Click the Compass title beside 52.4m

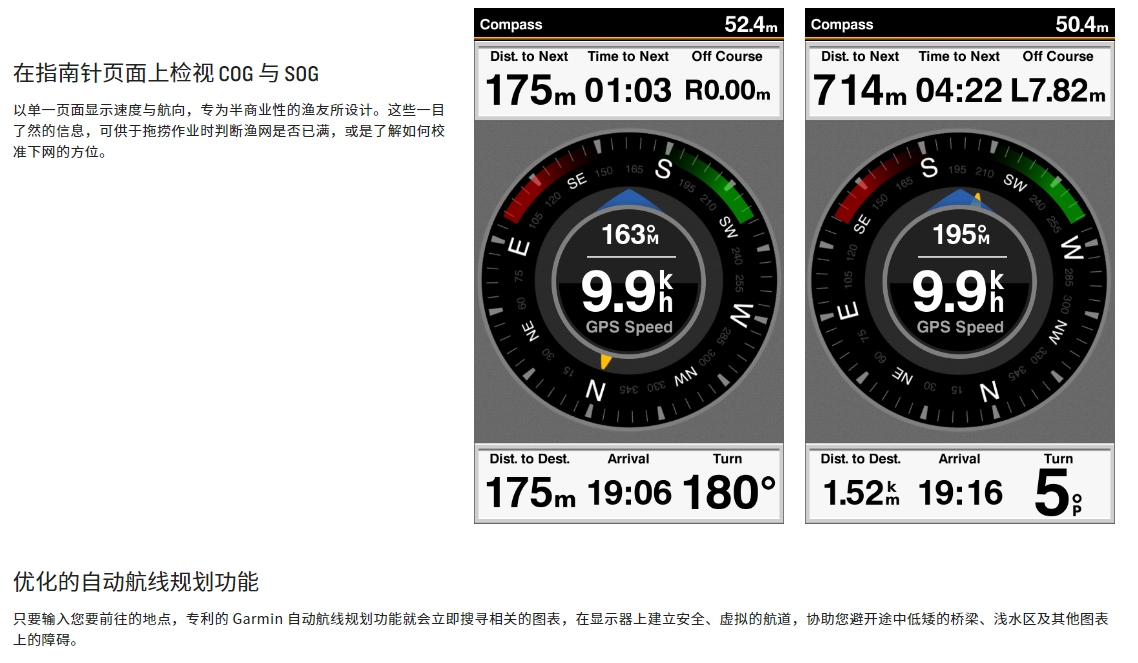point(511,24)
